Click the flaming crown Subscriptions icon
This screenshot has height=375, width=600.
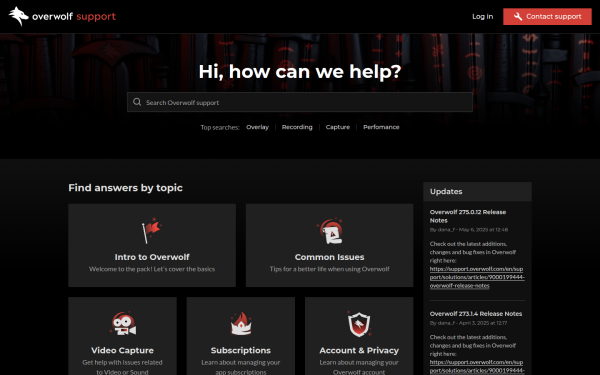[241, 324]
